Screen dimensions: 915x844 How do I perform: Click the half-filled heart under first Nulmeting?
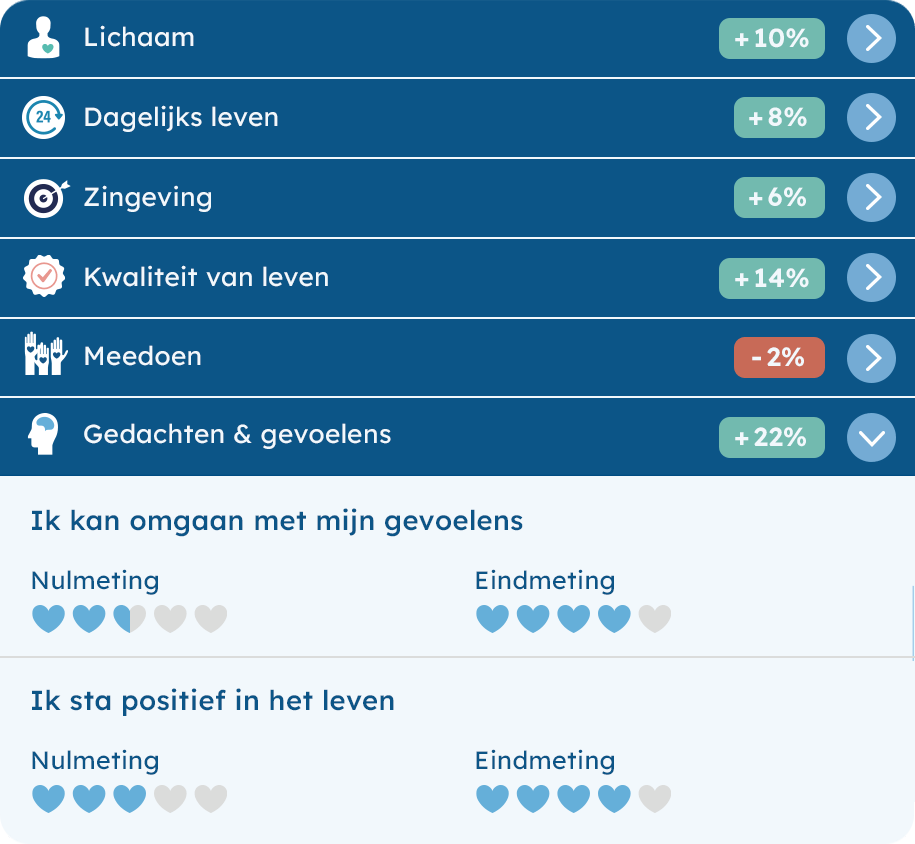pyautogui.click(x=130, y=619)
